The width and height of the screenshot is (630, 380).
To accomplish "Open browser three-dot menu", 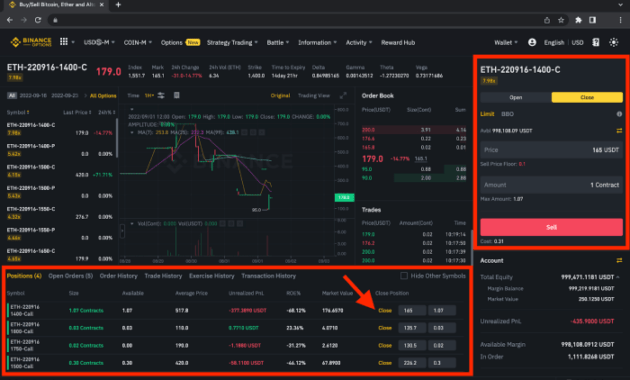I will coord(620,20).
